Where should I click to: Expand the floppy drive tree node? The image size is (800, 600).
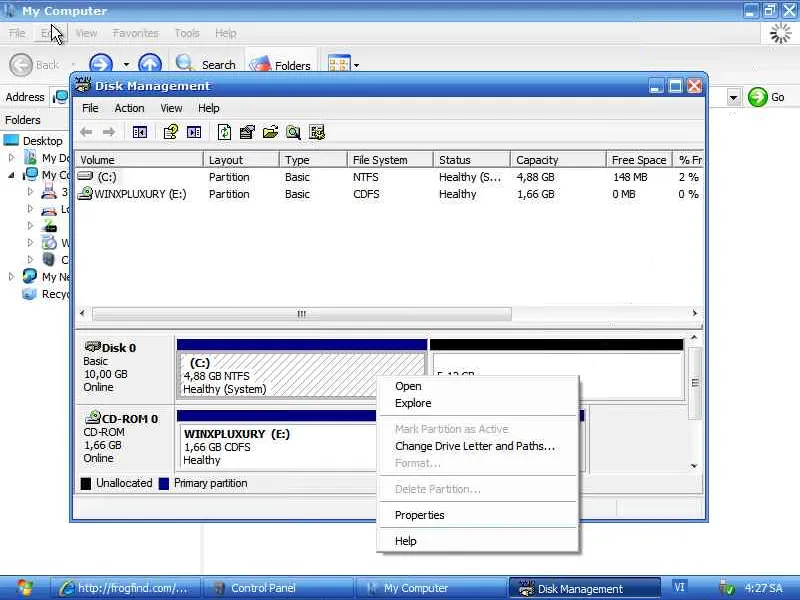click(30, 192)
